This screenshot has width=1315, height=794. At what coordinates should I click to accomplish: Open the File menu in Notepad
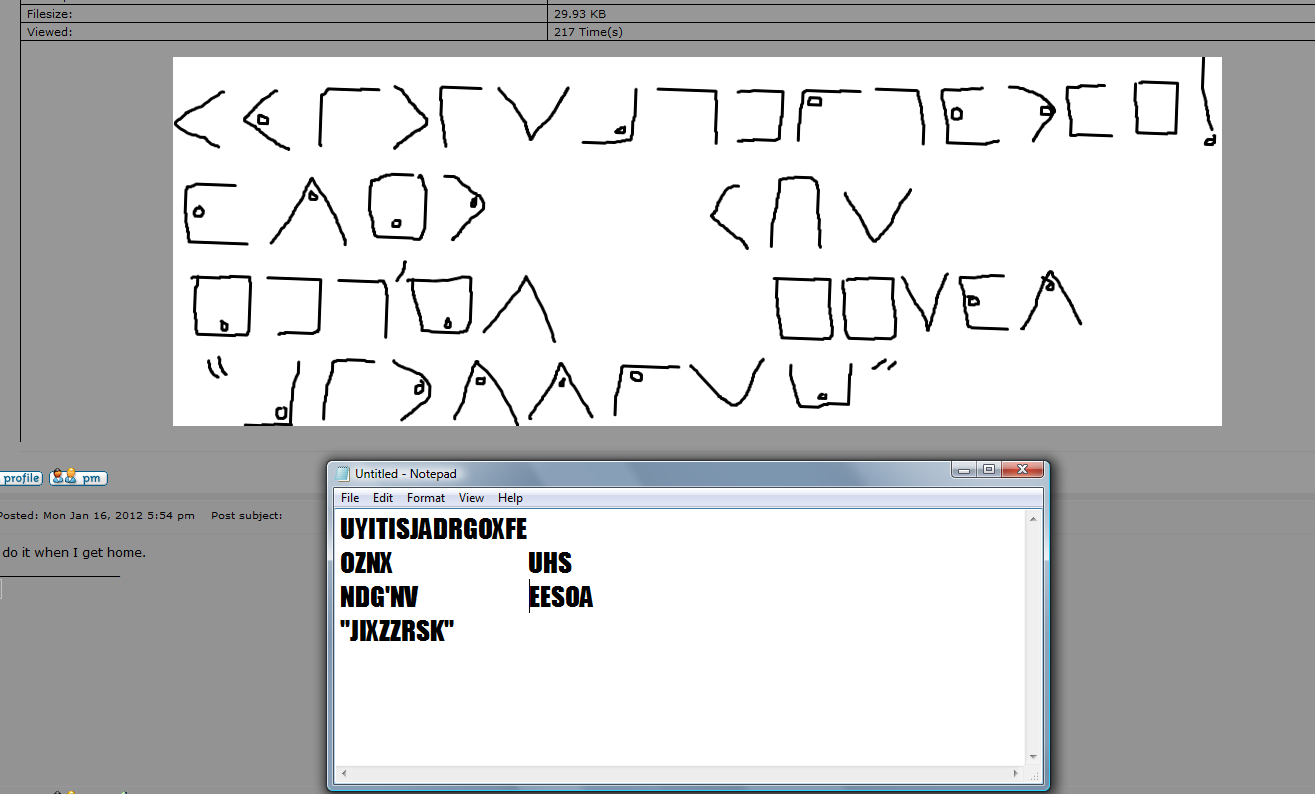349,497
